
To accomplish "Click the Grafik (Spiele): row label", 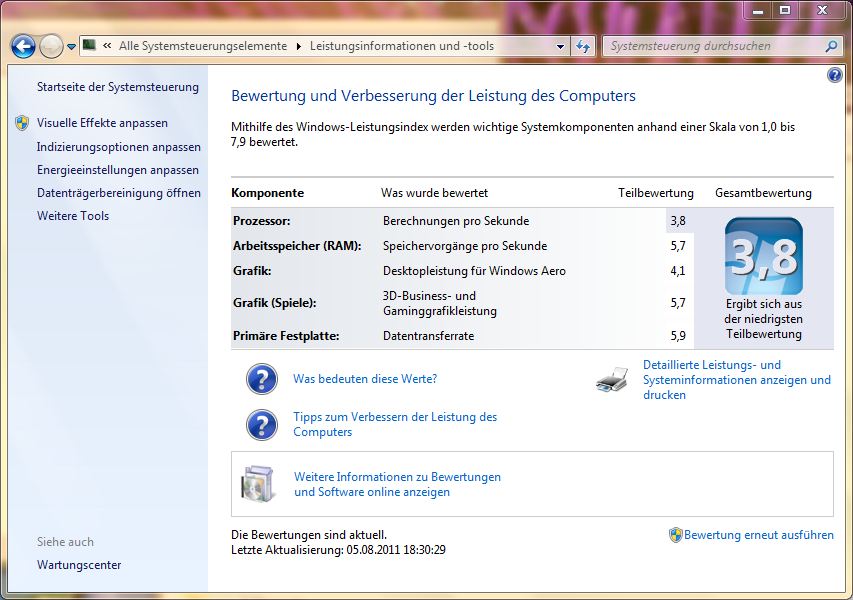I will click(x=275, y=303).
